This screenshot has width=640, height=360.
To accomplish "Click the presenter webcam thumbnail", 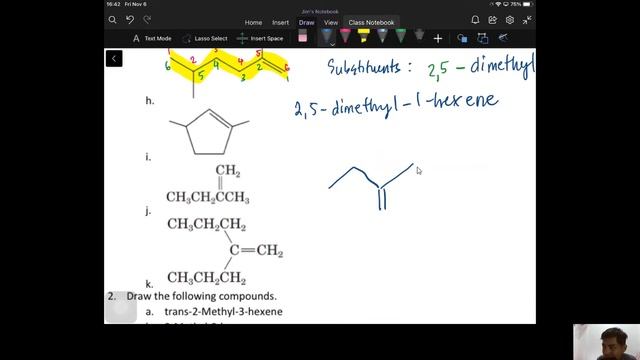I will pyautogui.click(x=607, y=342).
